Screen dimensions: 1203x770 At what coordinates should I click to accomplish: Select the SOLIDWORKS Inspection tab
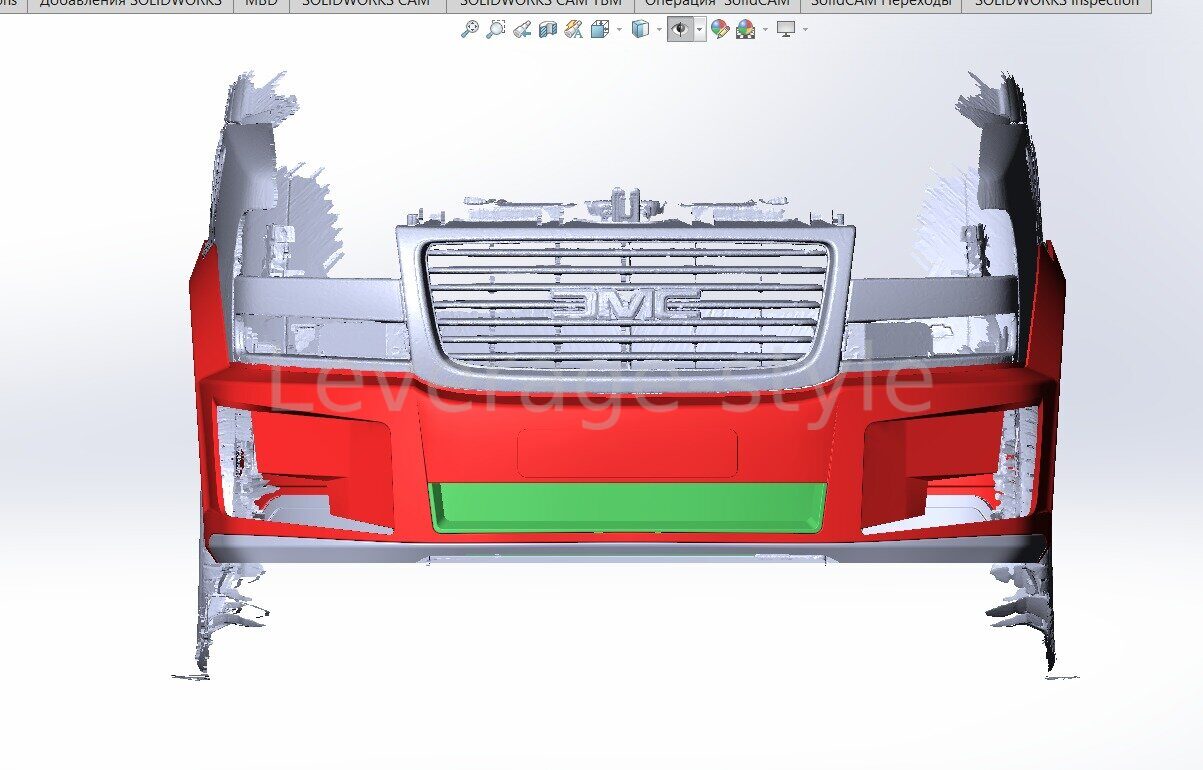coord(1056,4)
